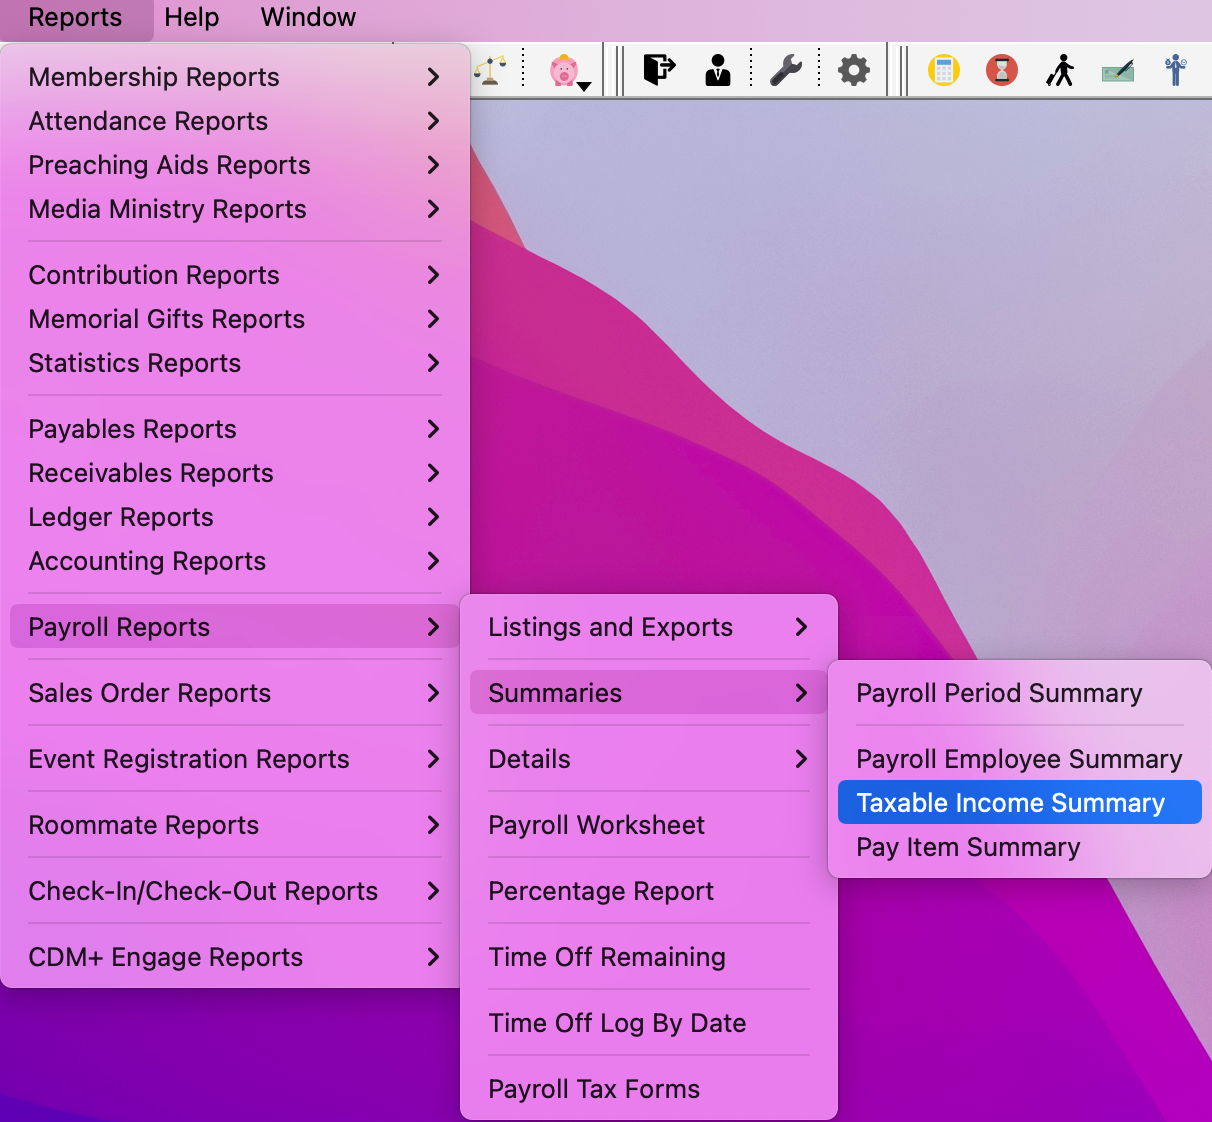Click the yellow calculator icon

tap(943, 70)
